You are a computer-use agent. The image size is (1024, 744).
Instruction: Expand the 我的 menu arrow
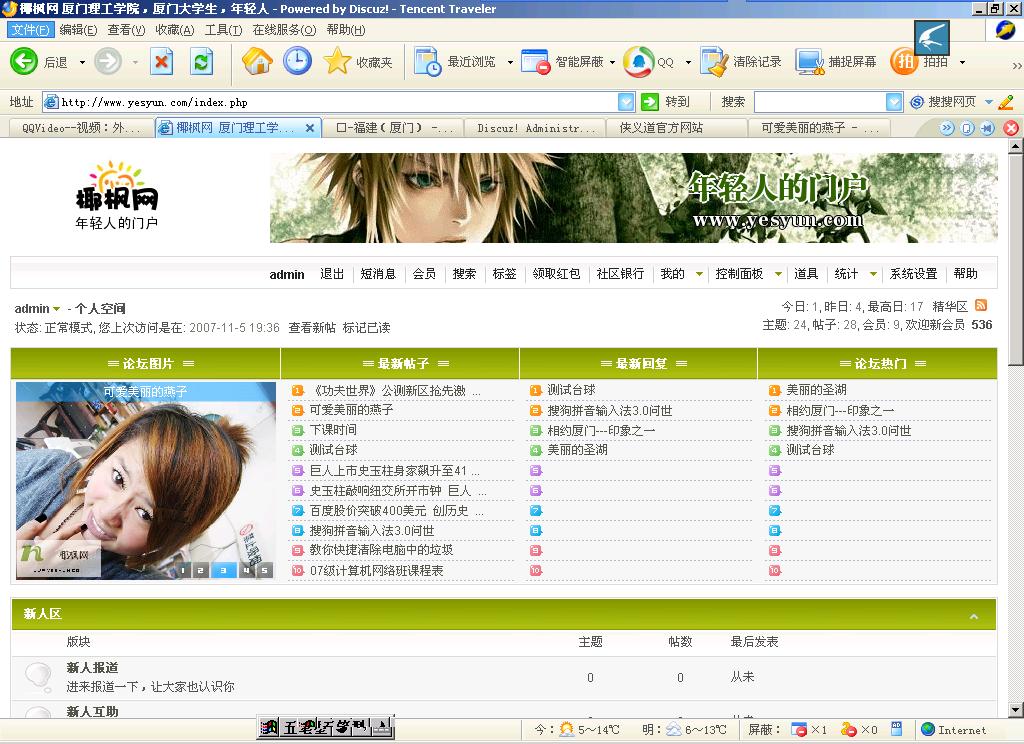[699, 274]
